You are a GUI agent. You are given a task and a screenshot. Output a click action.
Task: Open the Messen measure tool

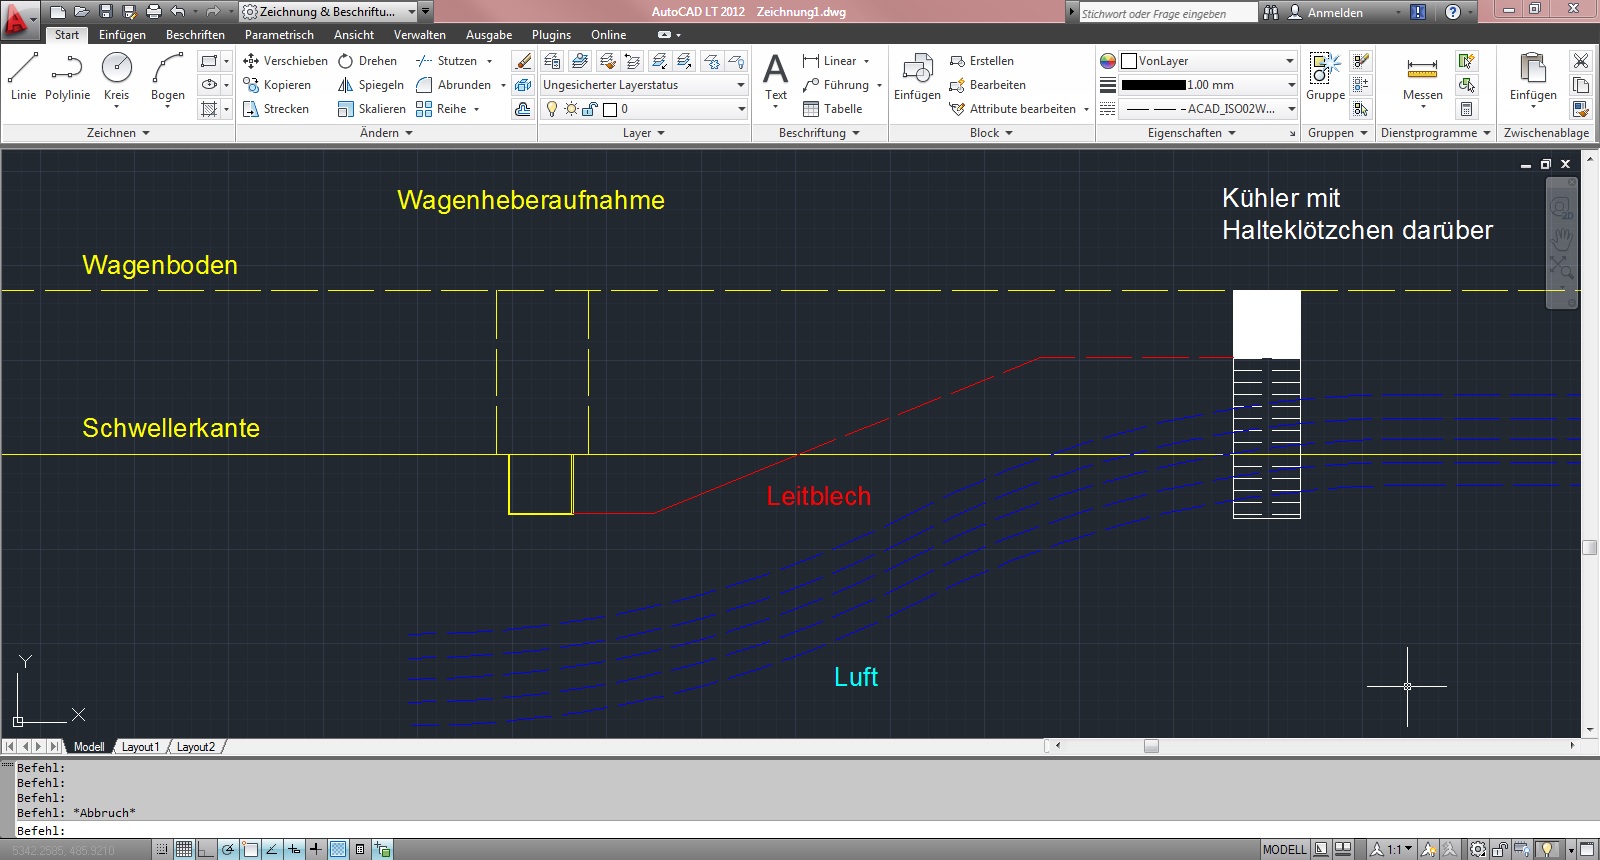pos(1422,76)
